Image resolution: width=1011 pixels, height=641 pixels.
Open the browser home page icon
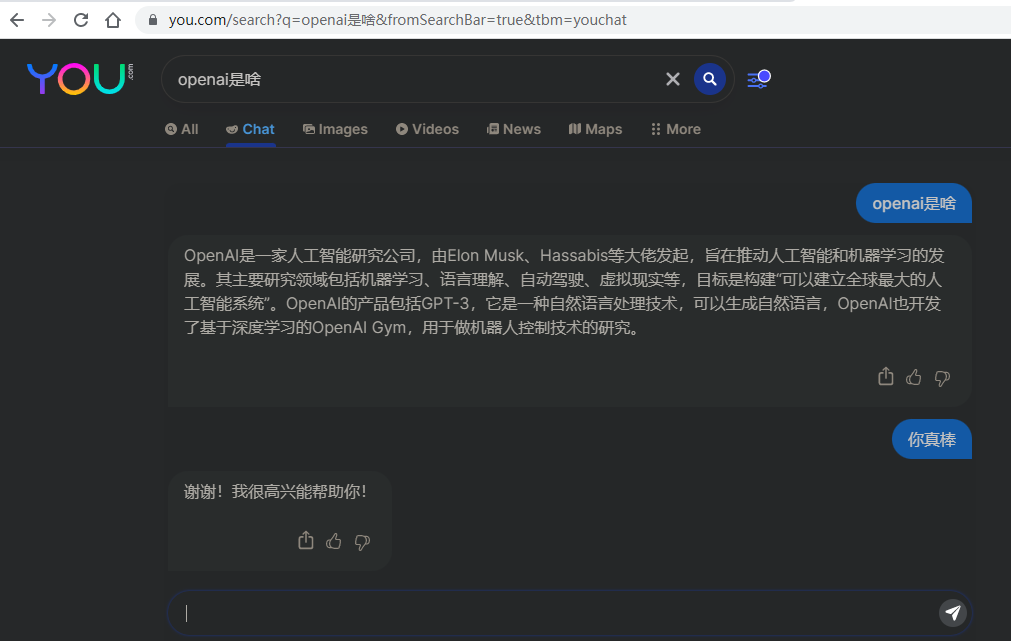pos(113,20)
